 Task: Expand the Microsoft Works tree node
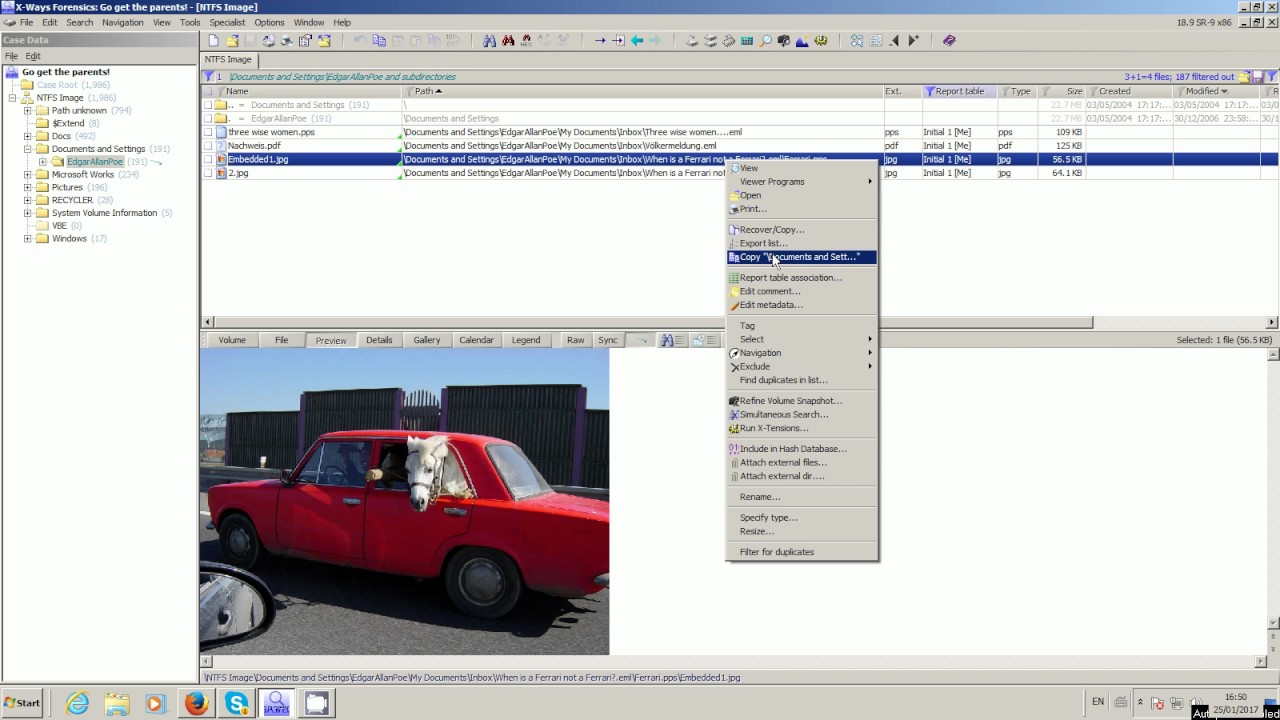coord(28,175)
